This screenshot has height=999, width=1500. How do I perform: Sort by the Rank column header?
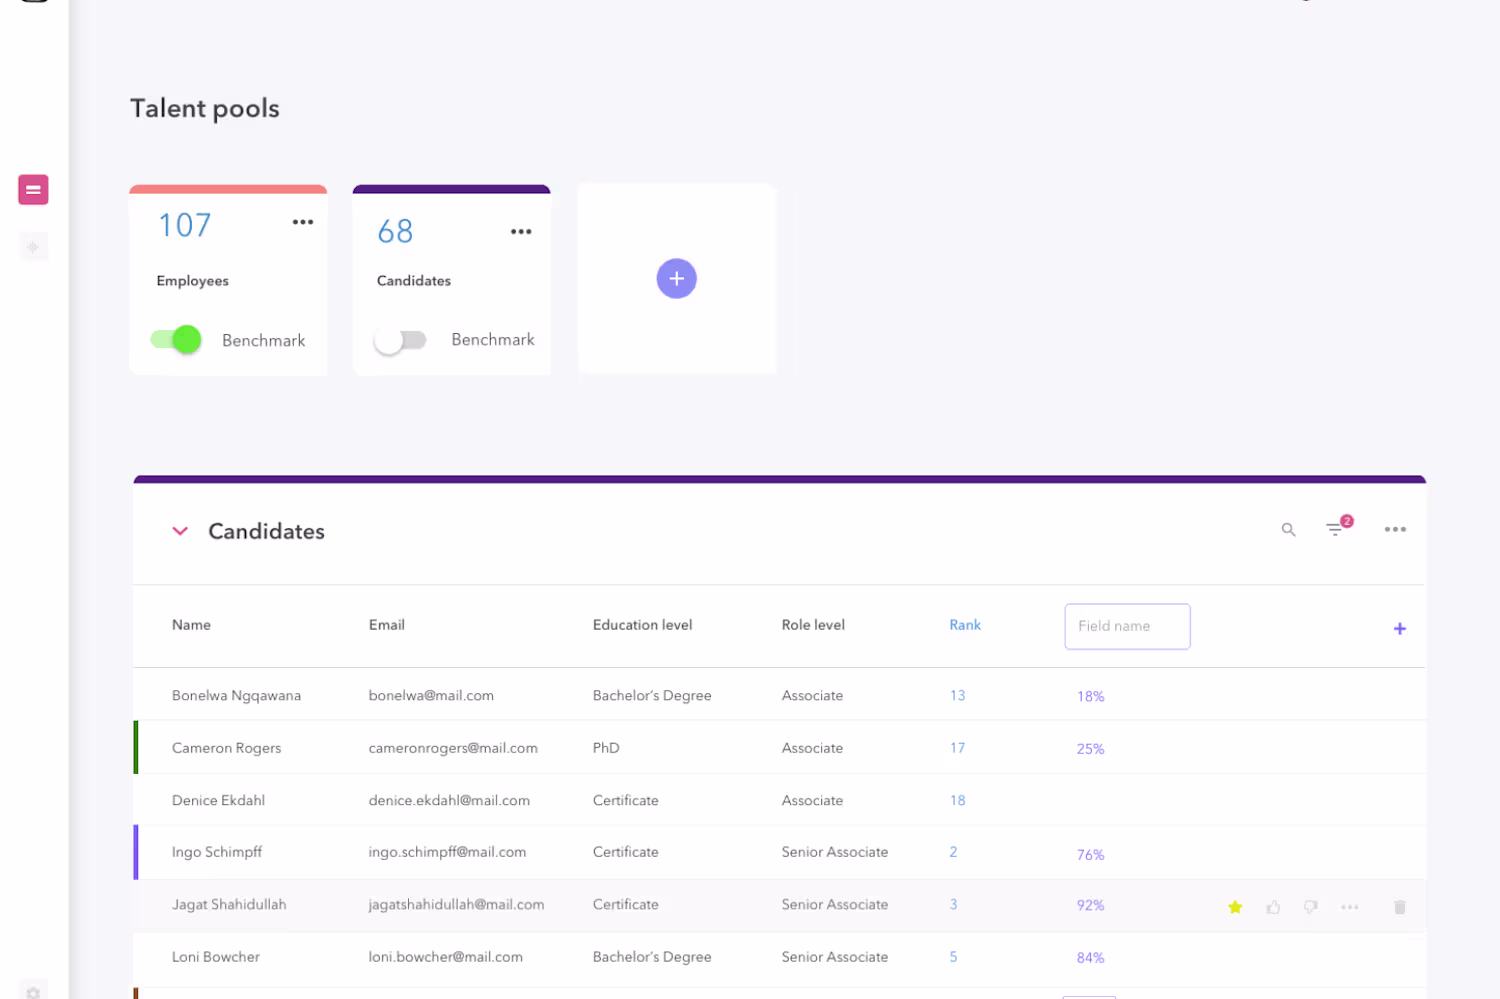coord(965,624)
